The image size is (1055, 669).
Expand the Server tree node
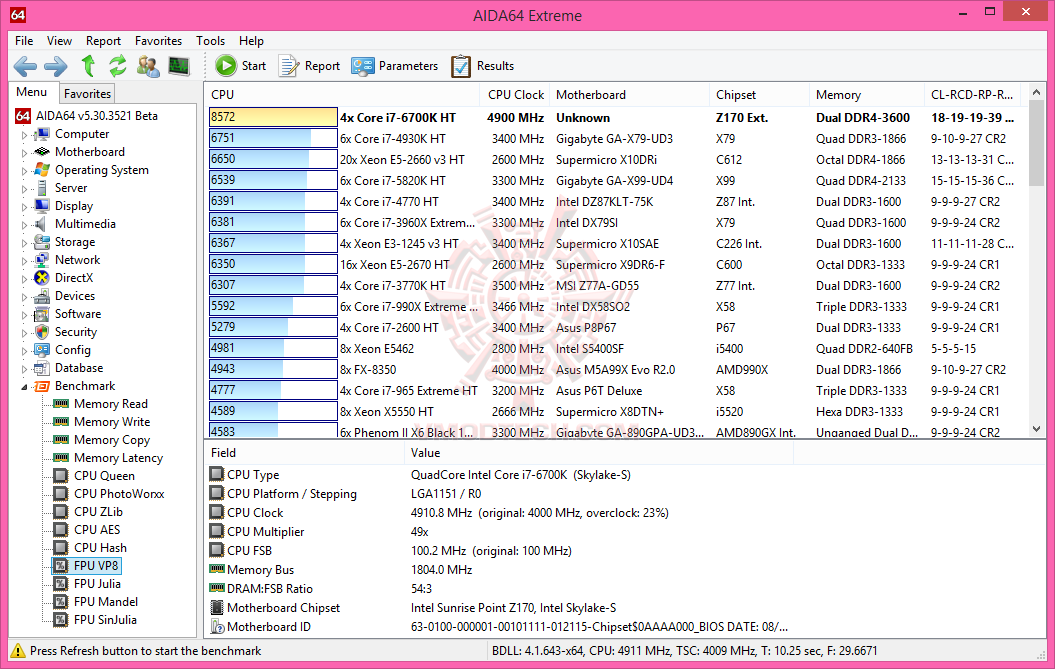(x=25, y=188)
